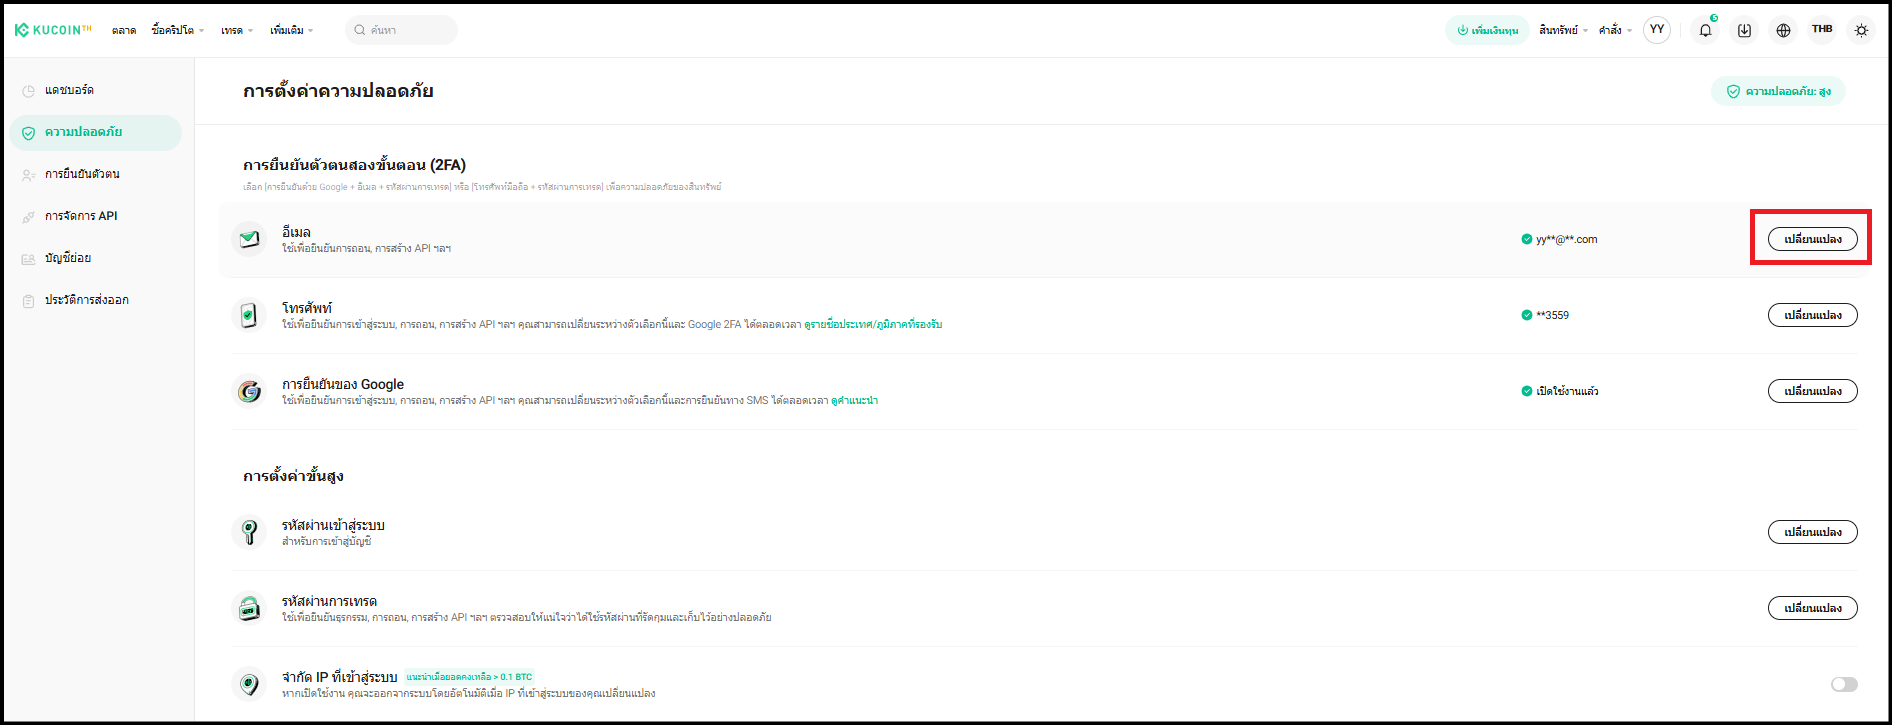Click the เพิ่มเงินทุน deposit button
The height and width of the screenshot is (725, 1892).
[x=1487, y=30]
